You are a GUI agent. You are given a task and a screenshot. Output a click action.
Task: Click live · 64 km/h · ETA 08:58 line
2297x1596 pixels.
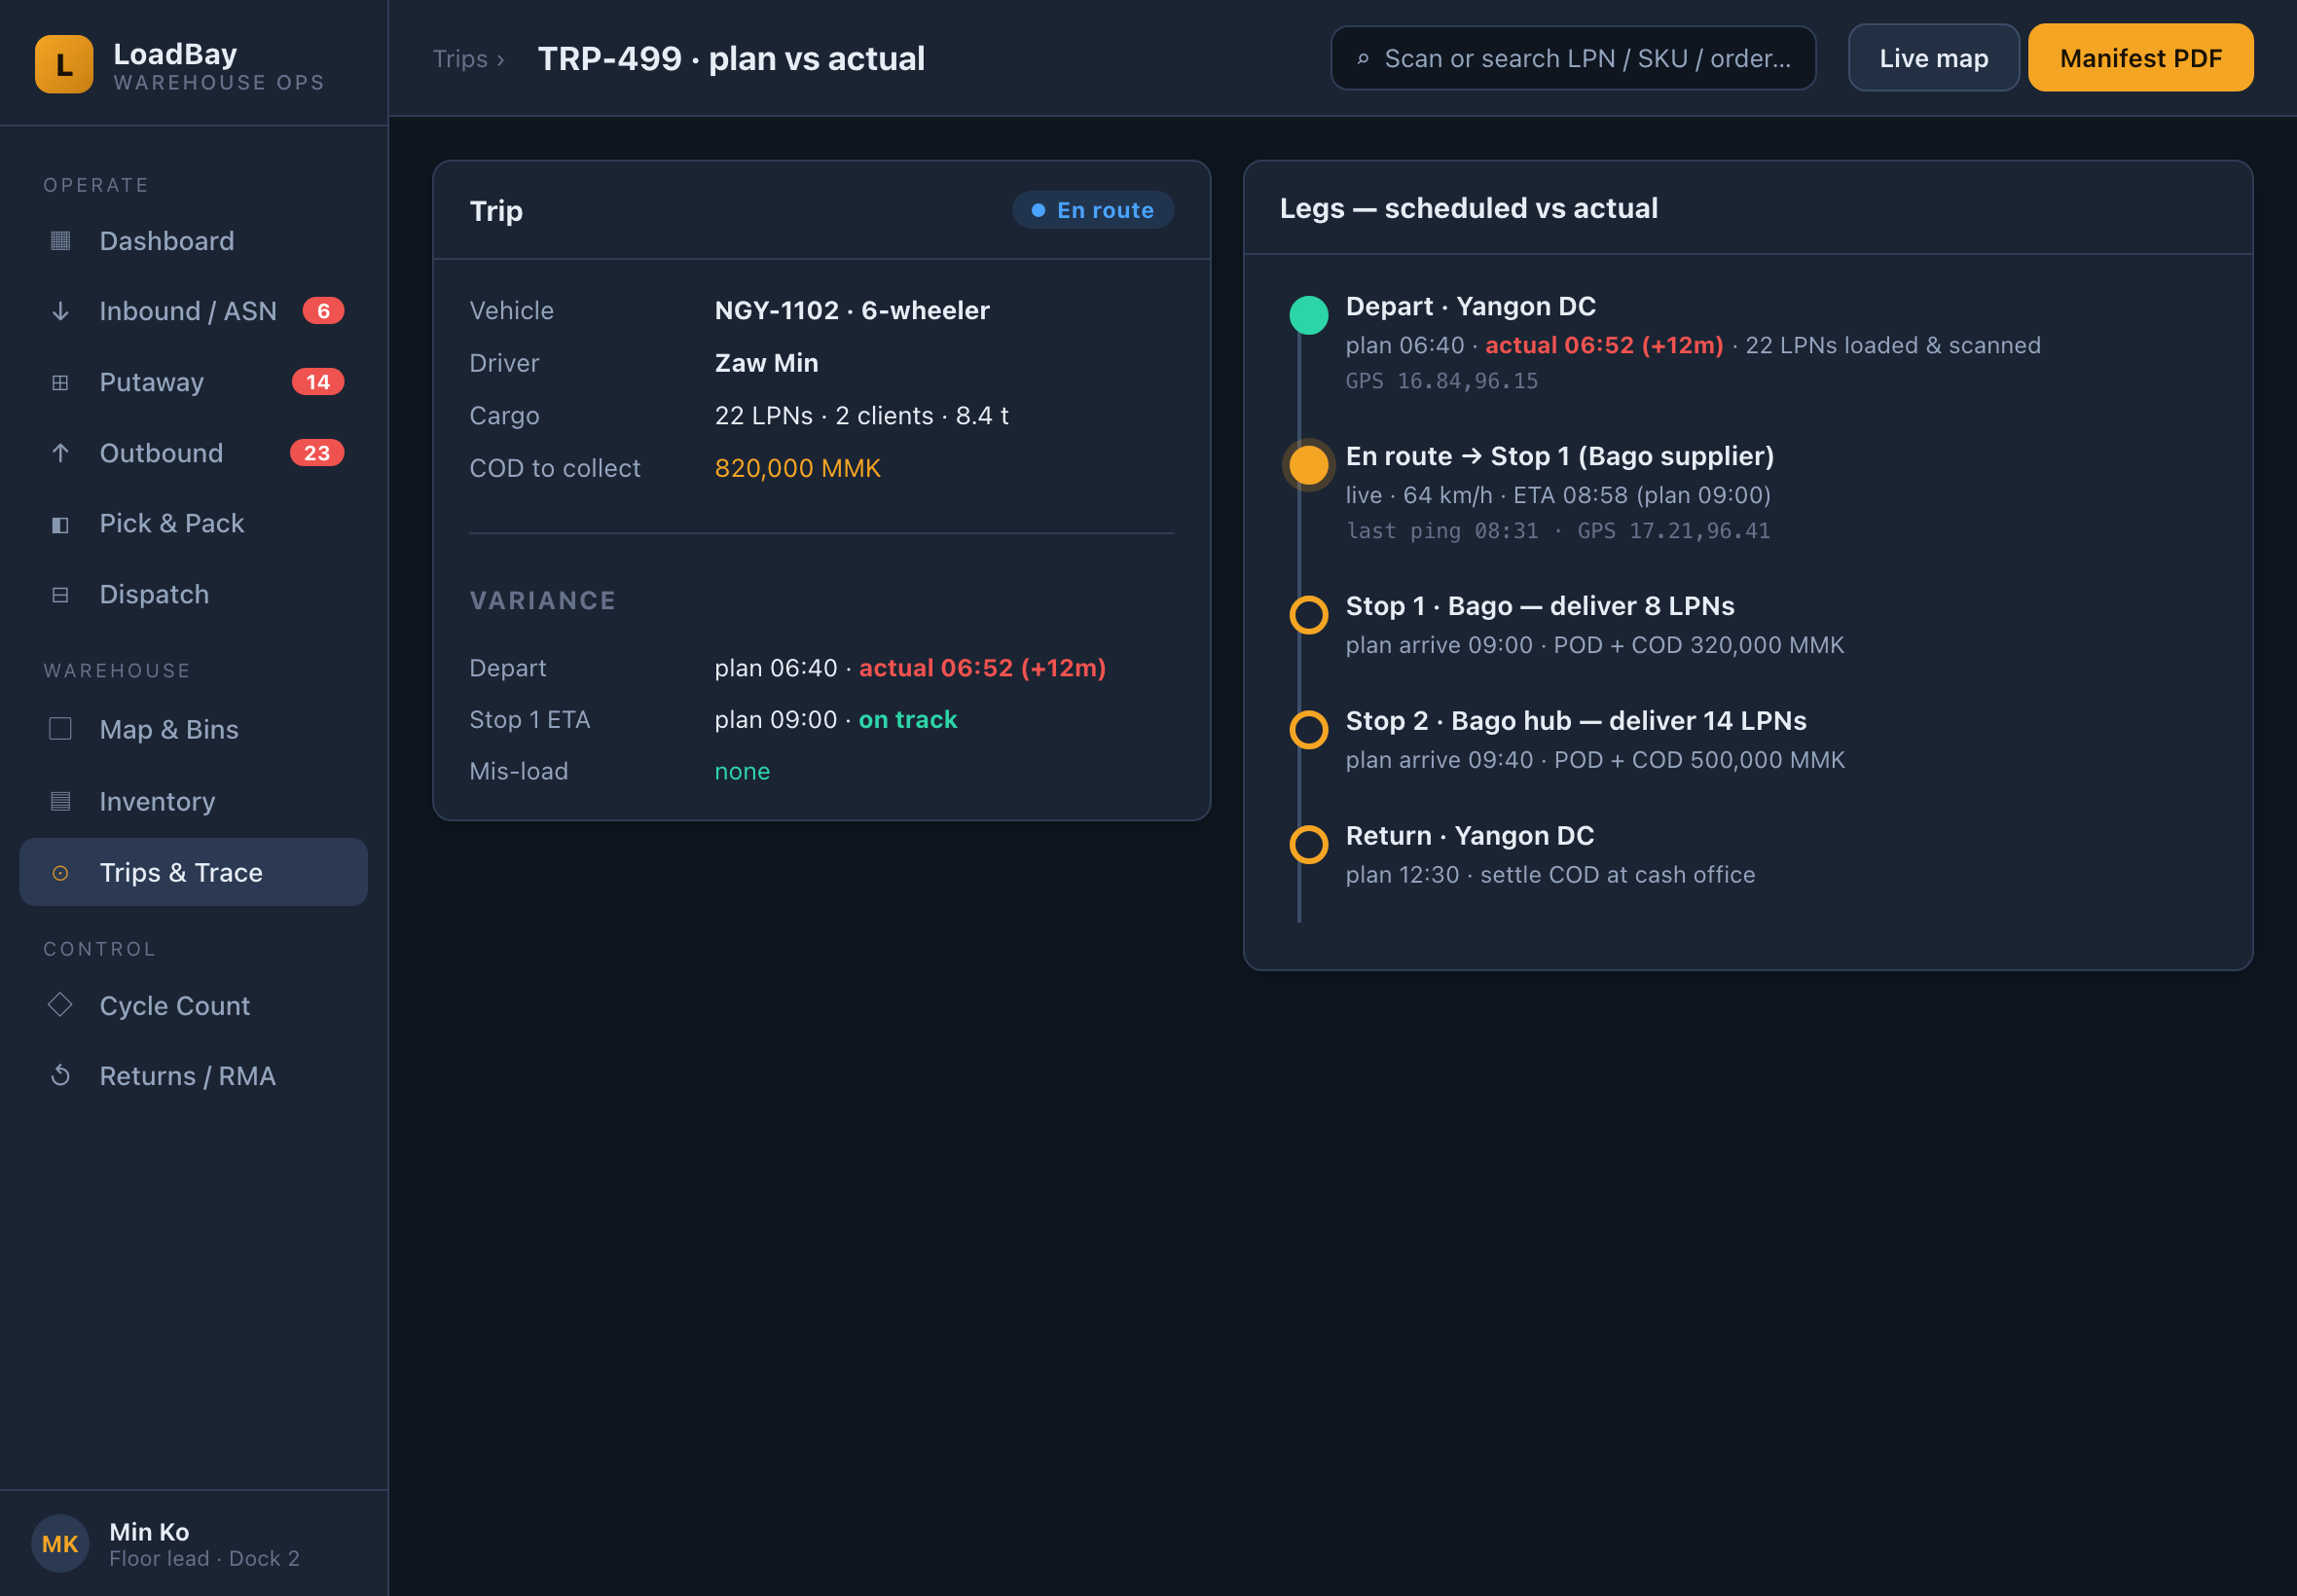pos(1558,495)
